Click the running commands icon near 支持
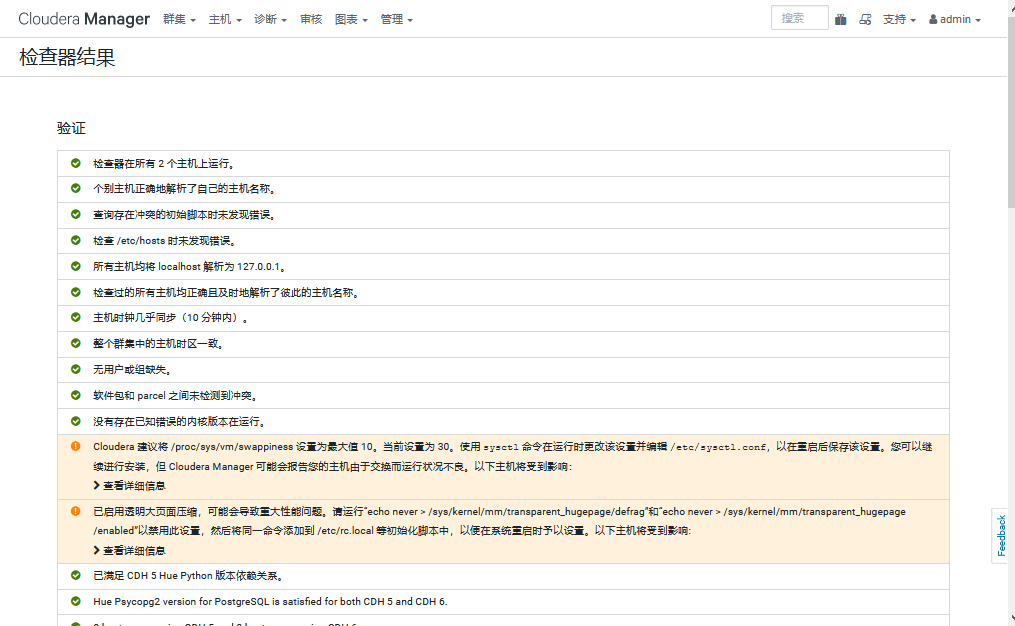This screenshot has width=1015, height=626. click(x=865, y=19)
